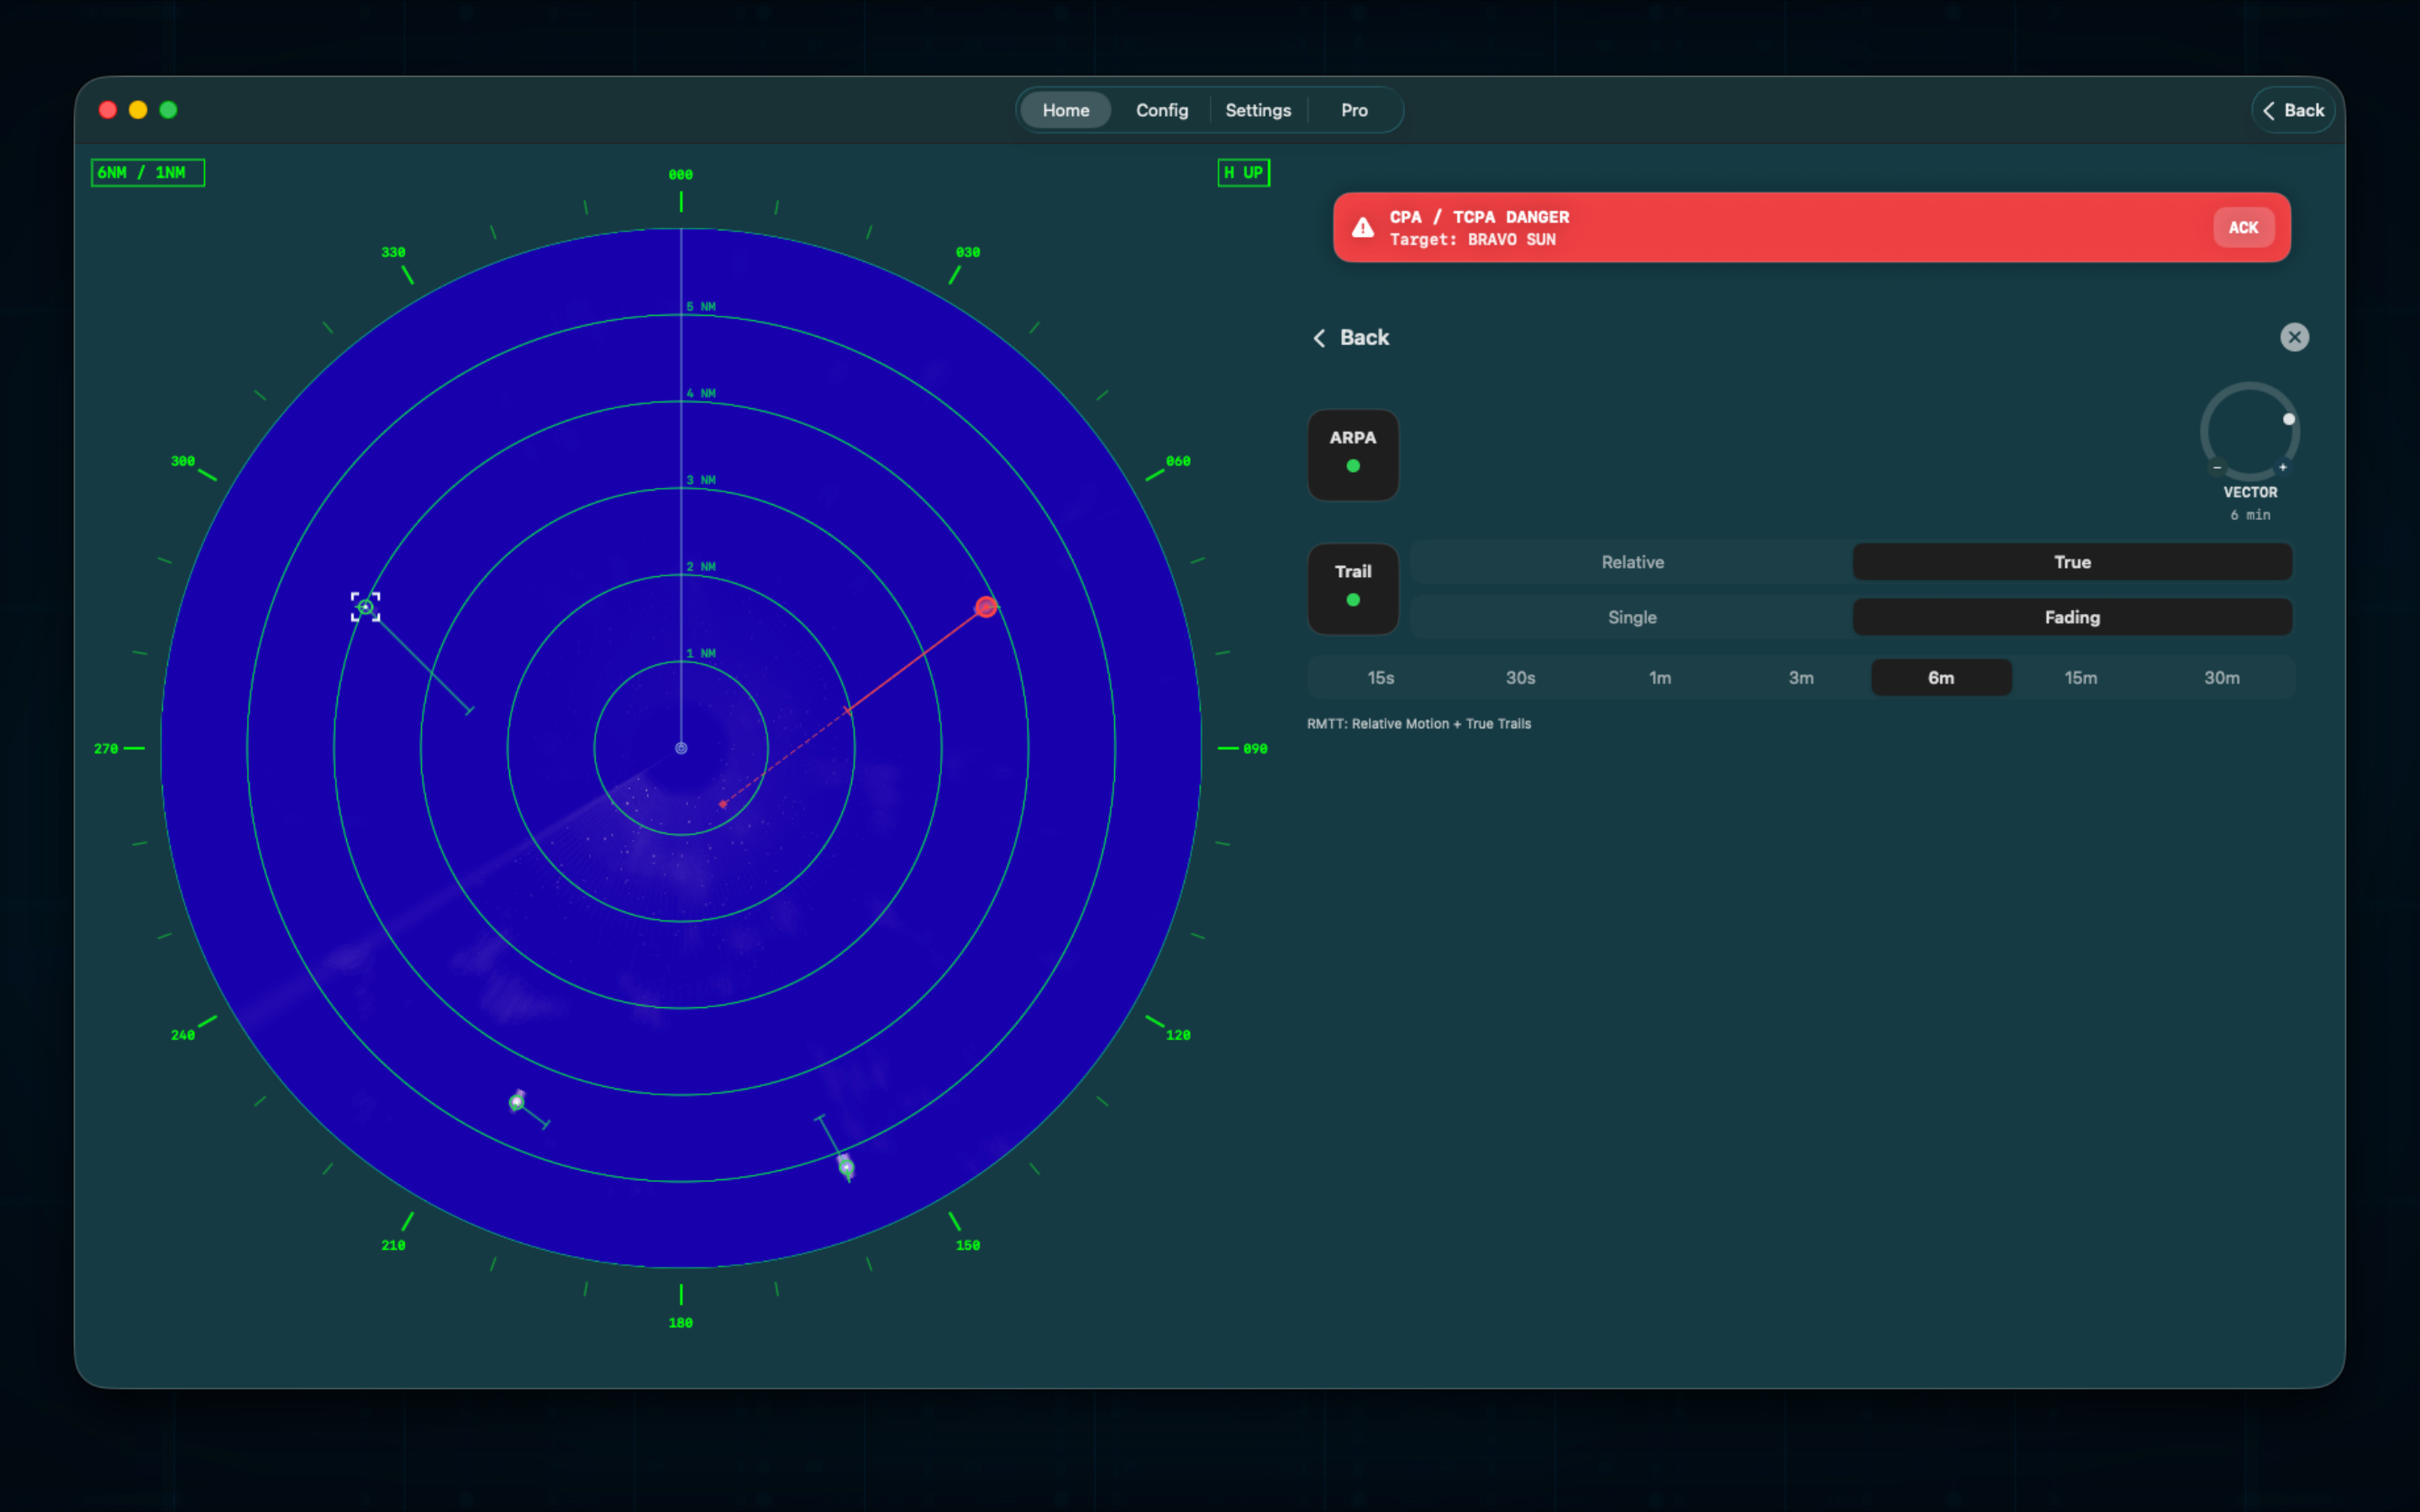Click the 270 bearing label
Image resolution: width=2420 pixels, height=1512 pixels.
(x=106, y=749)
